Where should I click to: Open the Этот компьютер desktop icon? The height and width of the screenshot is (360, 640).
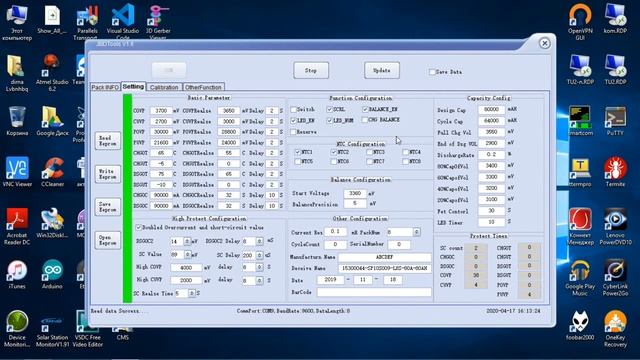(17, 22)
